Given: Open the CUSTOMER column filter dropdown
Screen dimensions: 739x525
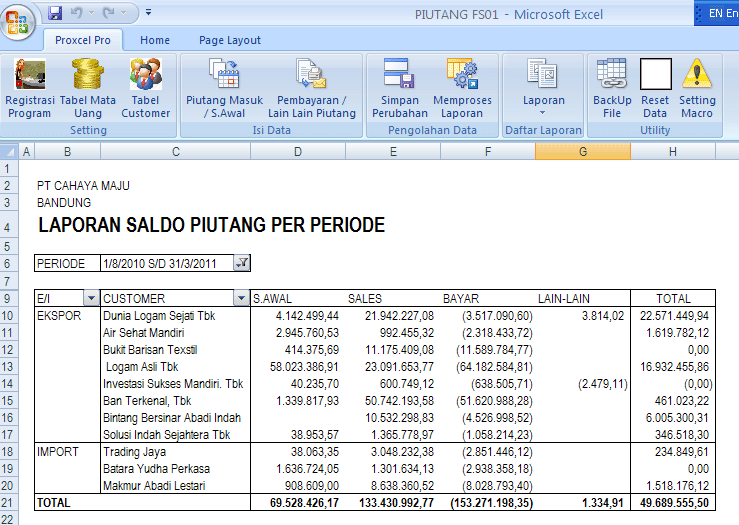Looking at the screenshot, I should coord(241,298).
